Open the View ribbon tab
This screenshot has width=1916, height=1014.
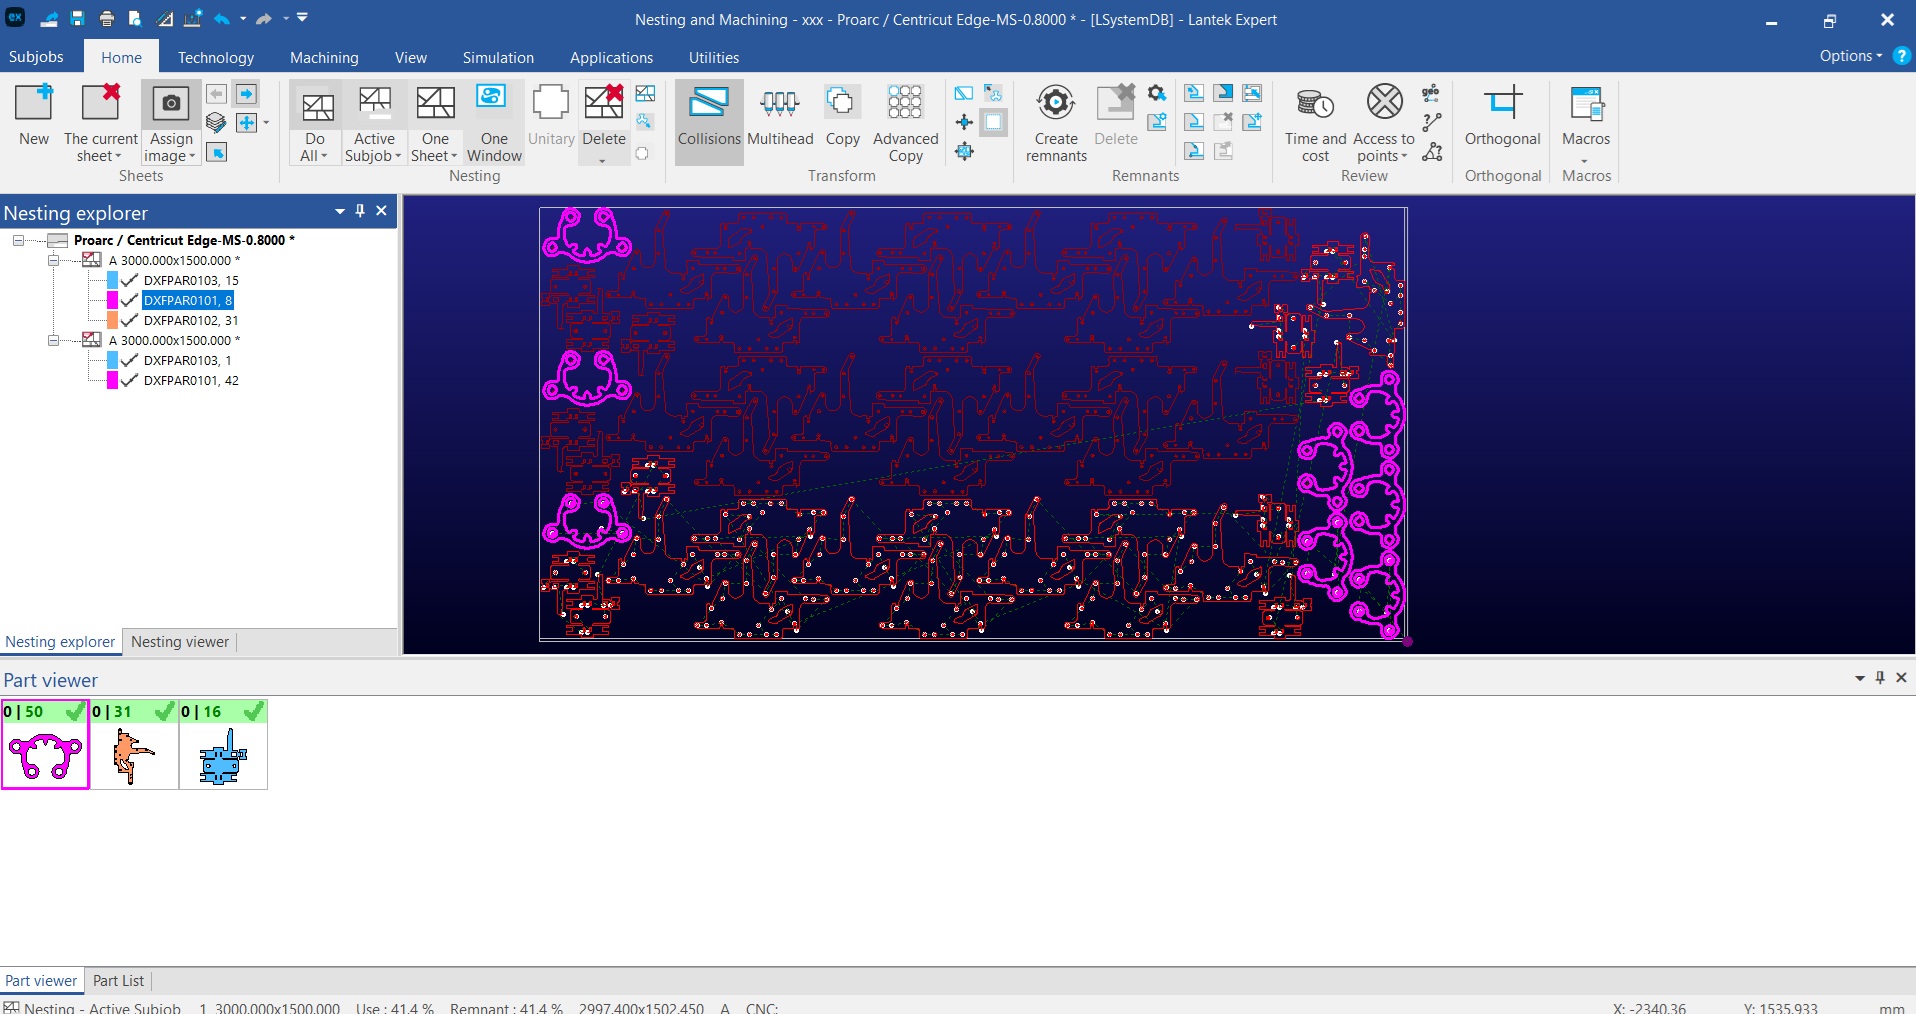coord(410,57)
